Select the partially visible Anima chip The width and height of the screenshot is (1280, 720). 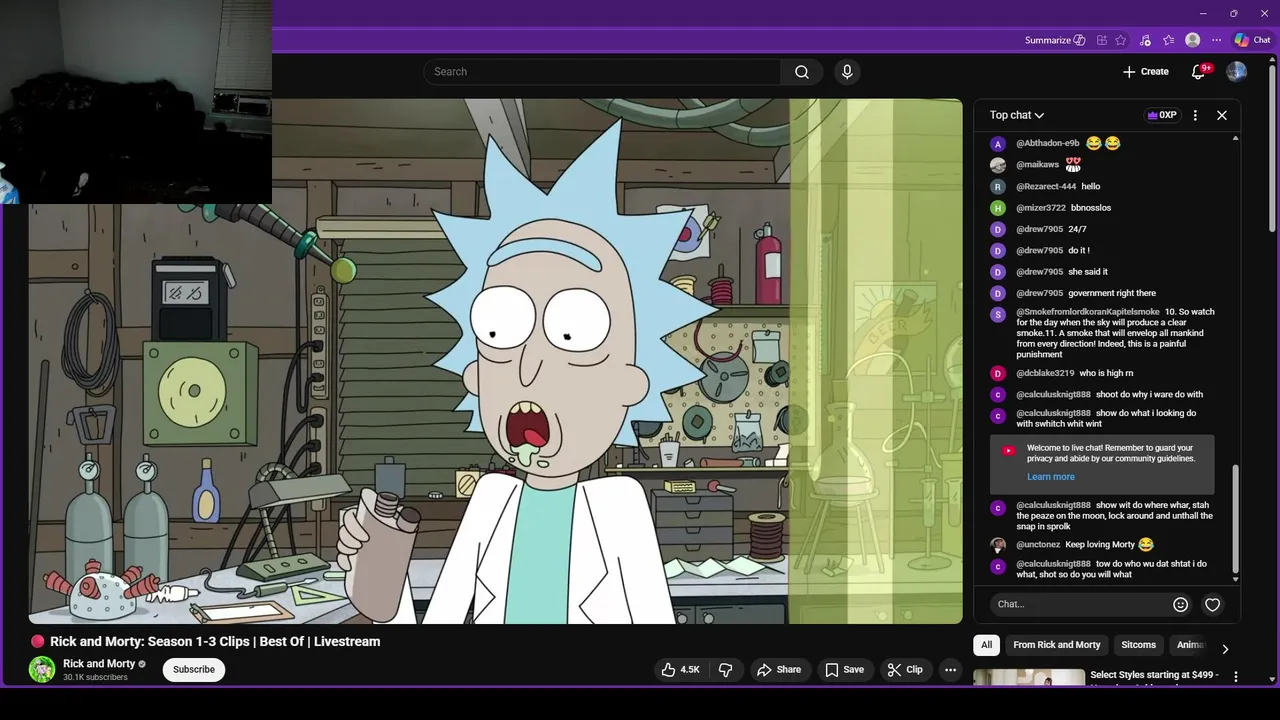pyautogui.click(x=1190, y=645)
